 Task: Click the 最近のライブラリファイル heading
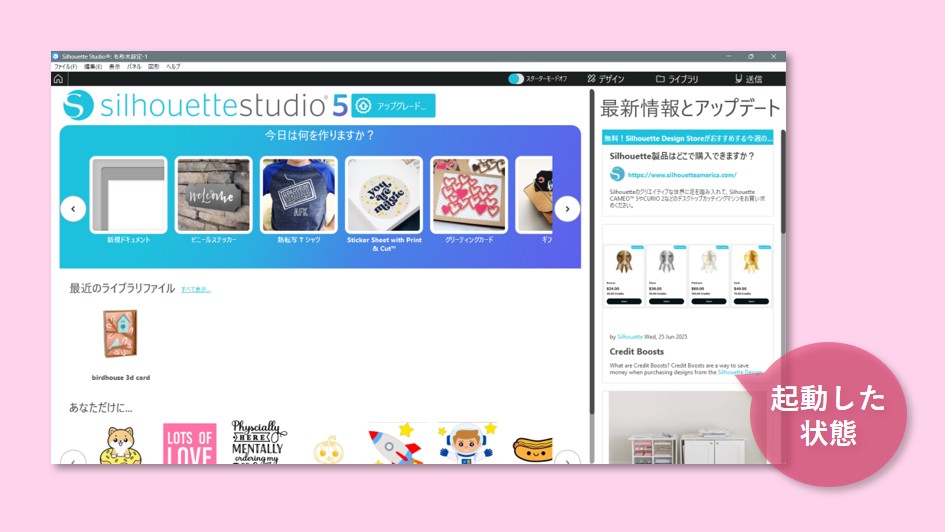pos(122,288)
